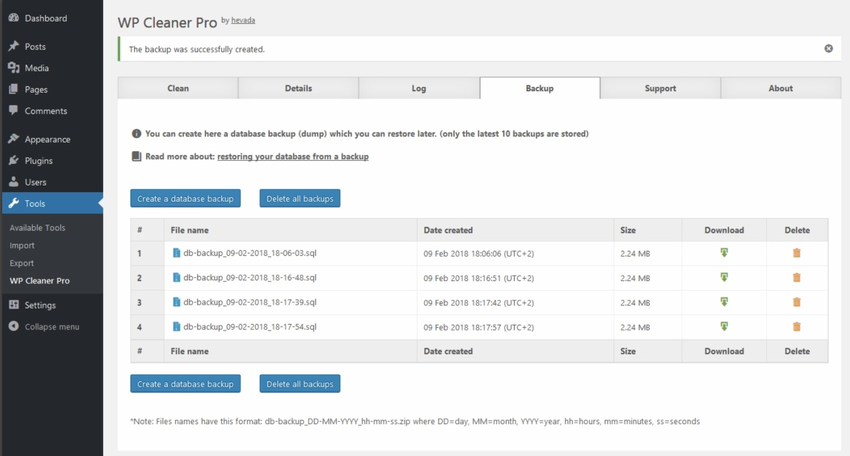Viewport: 850px width, 456px height.
Task: Click the Dashboard gauge icon in the sidebar
Action: click(x=14, y=18)
